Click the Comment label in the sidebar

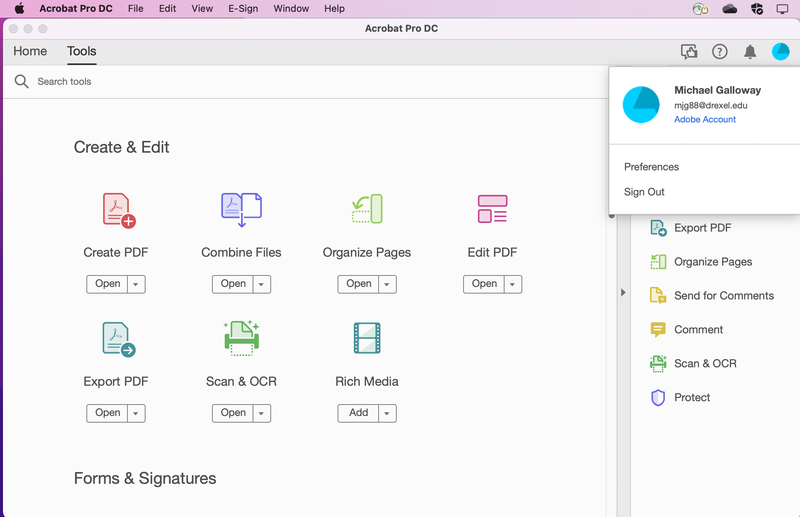[x=698, y=330]
